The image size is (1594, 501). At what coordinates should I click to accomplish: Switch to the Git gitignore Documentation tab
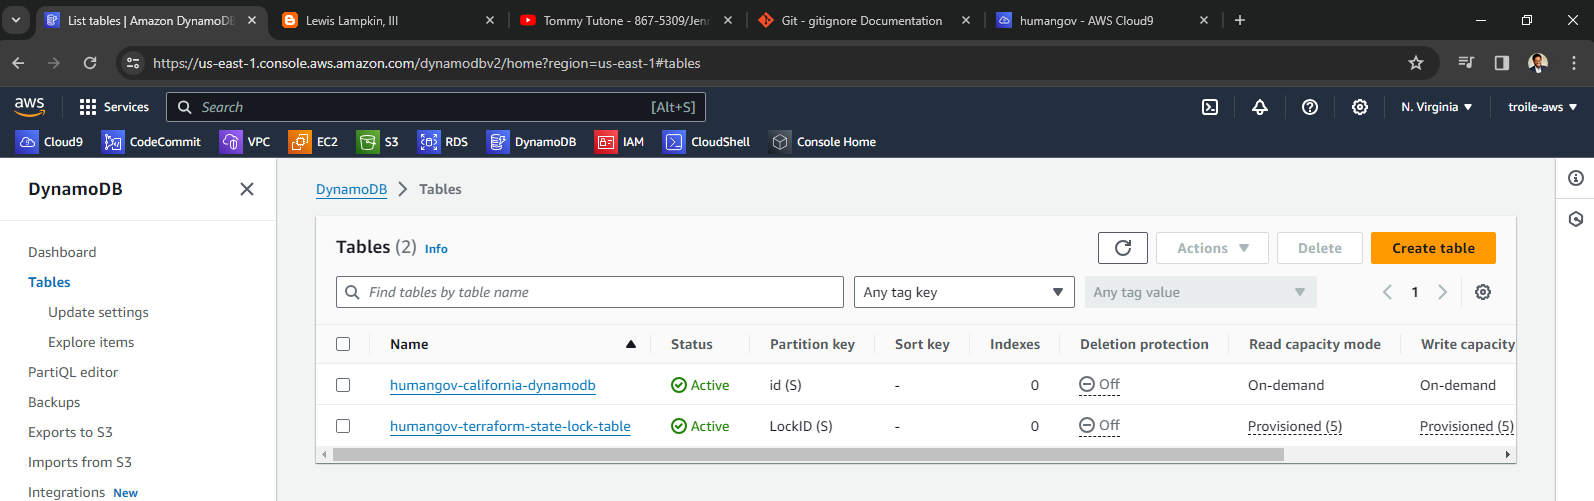click(x=862, y=20)
